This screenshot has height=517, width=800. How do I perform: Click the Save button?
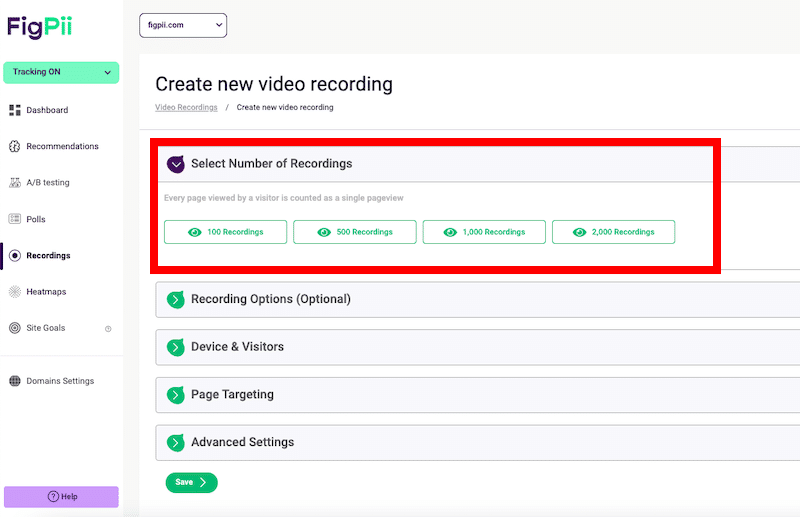[x=191, y=482]
